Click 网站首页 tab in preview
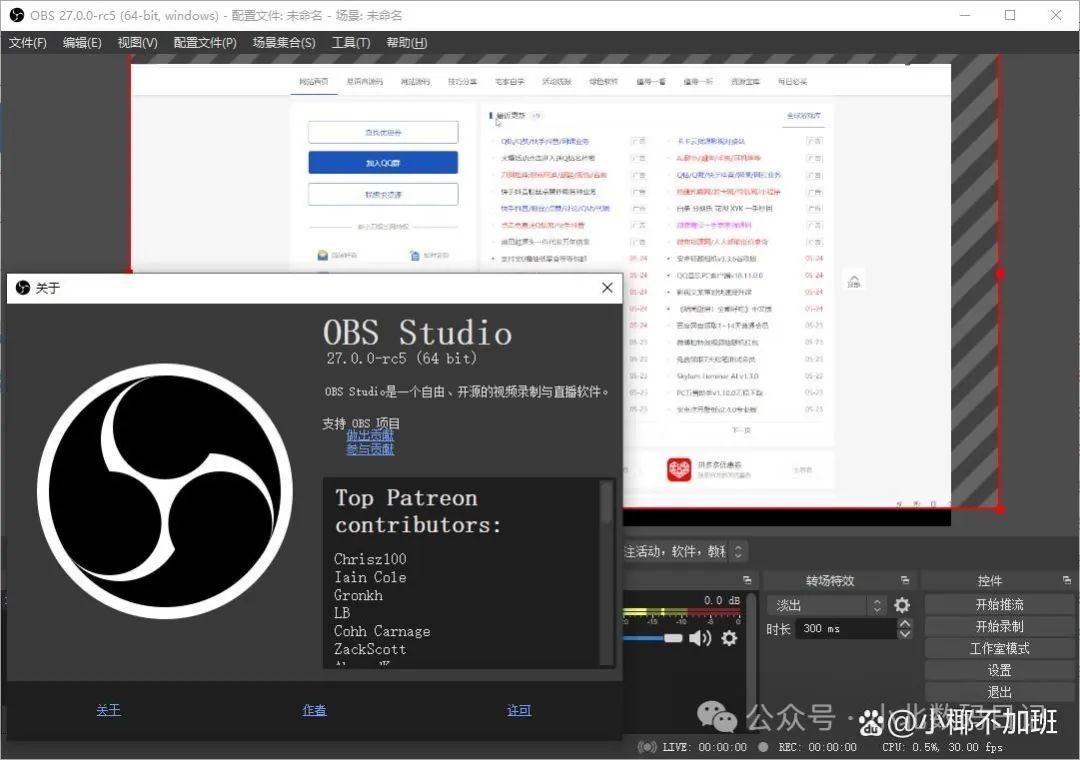This screenshot has height=760, width=1080. (313, 82)
